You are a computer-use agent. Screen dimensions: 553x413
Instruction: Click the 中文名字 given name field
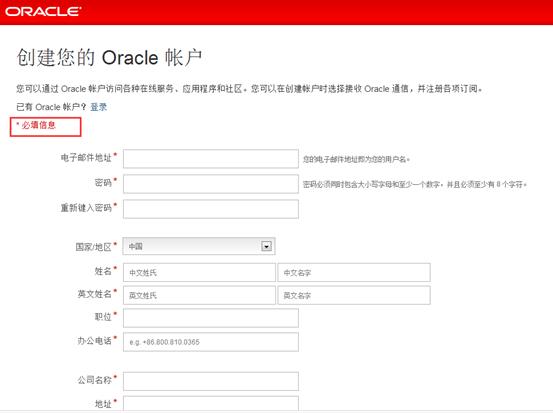[354, 272]
